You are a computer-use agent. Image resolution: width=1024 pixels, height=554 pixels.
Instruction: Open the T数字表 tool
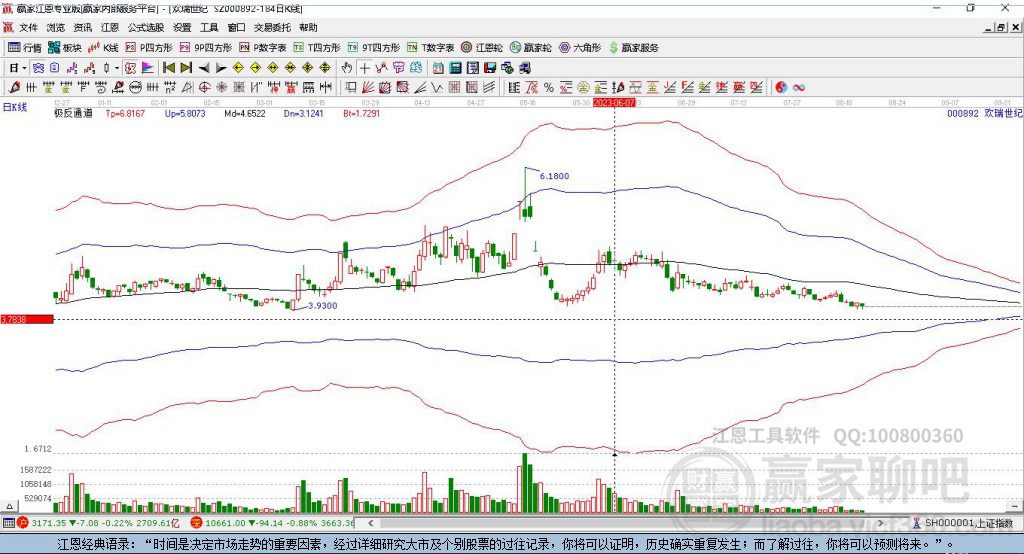430,48
